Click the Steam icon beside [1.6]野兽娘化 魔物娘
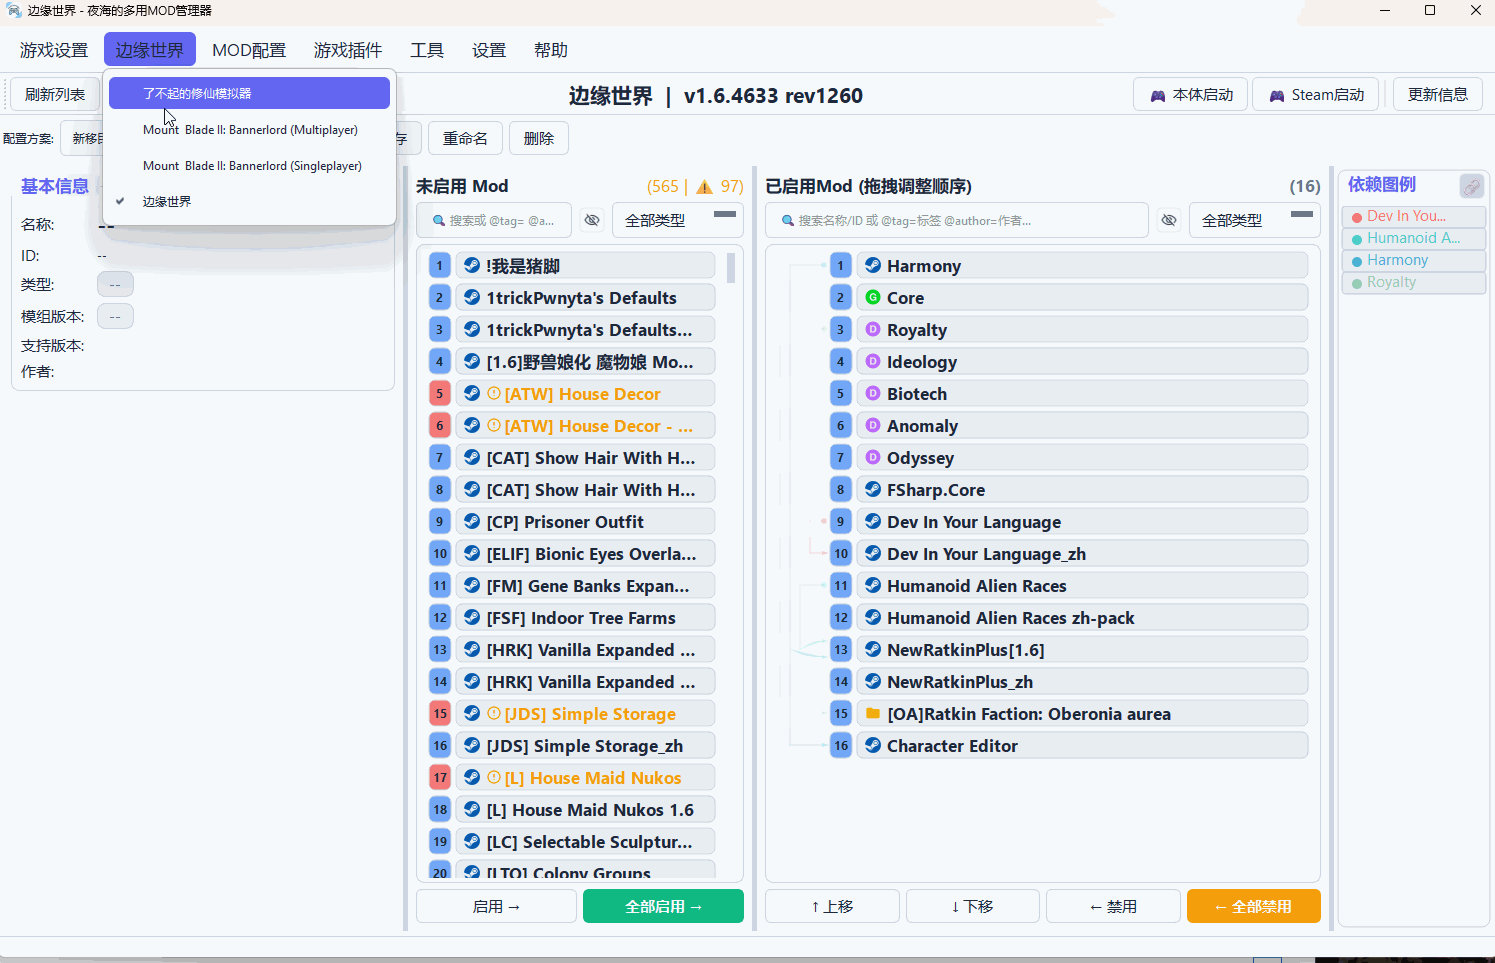The image size is (1495, 963). [x=472, y=361]
